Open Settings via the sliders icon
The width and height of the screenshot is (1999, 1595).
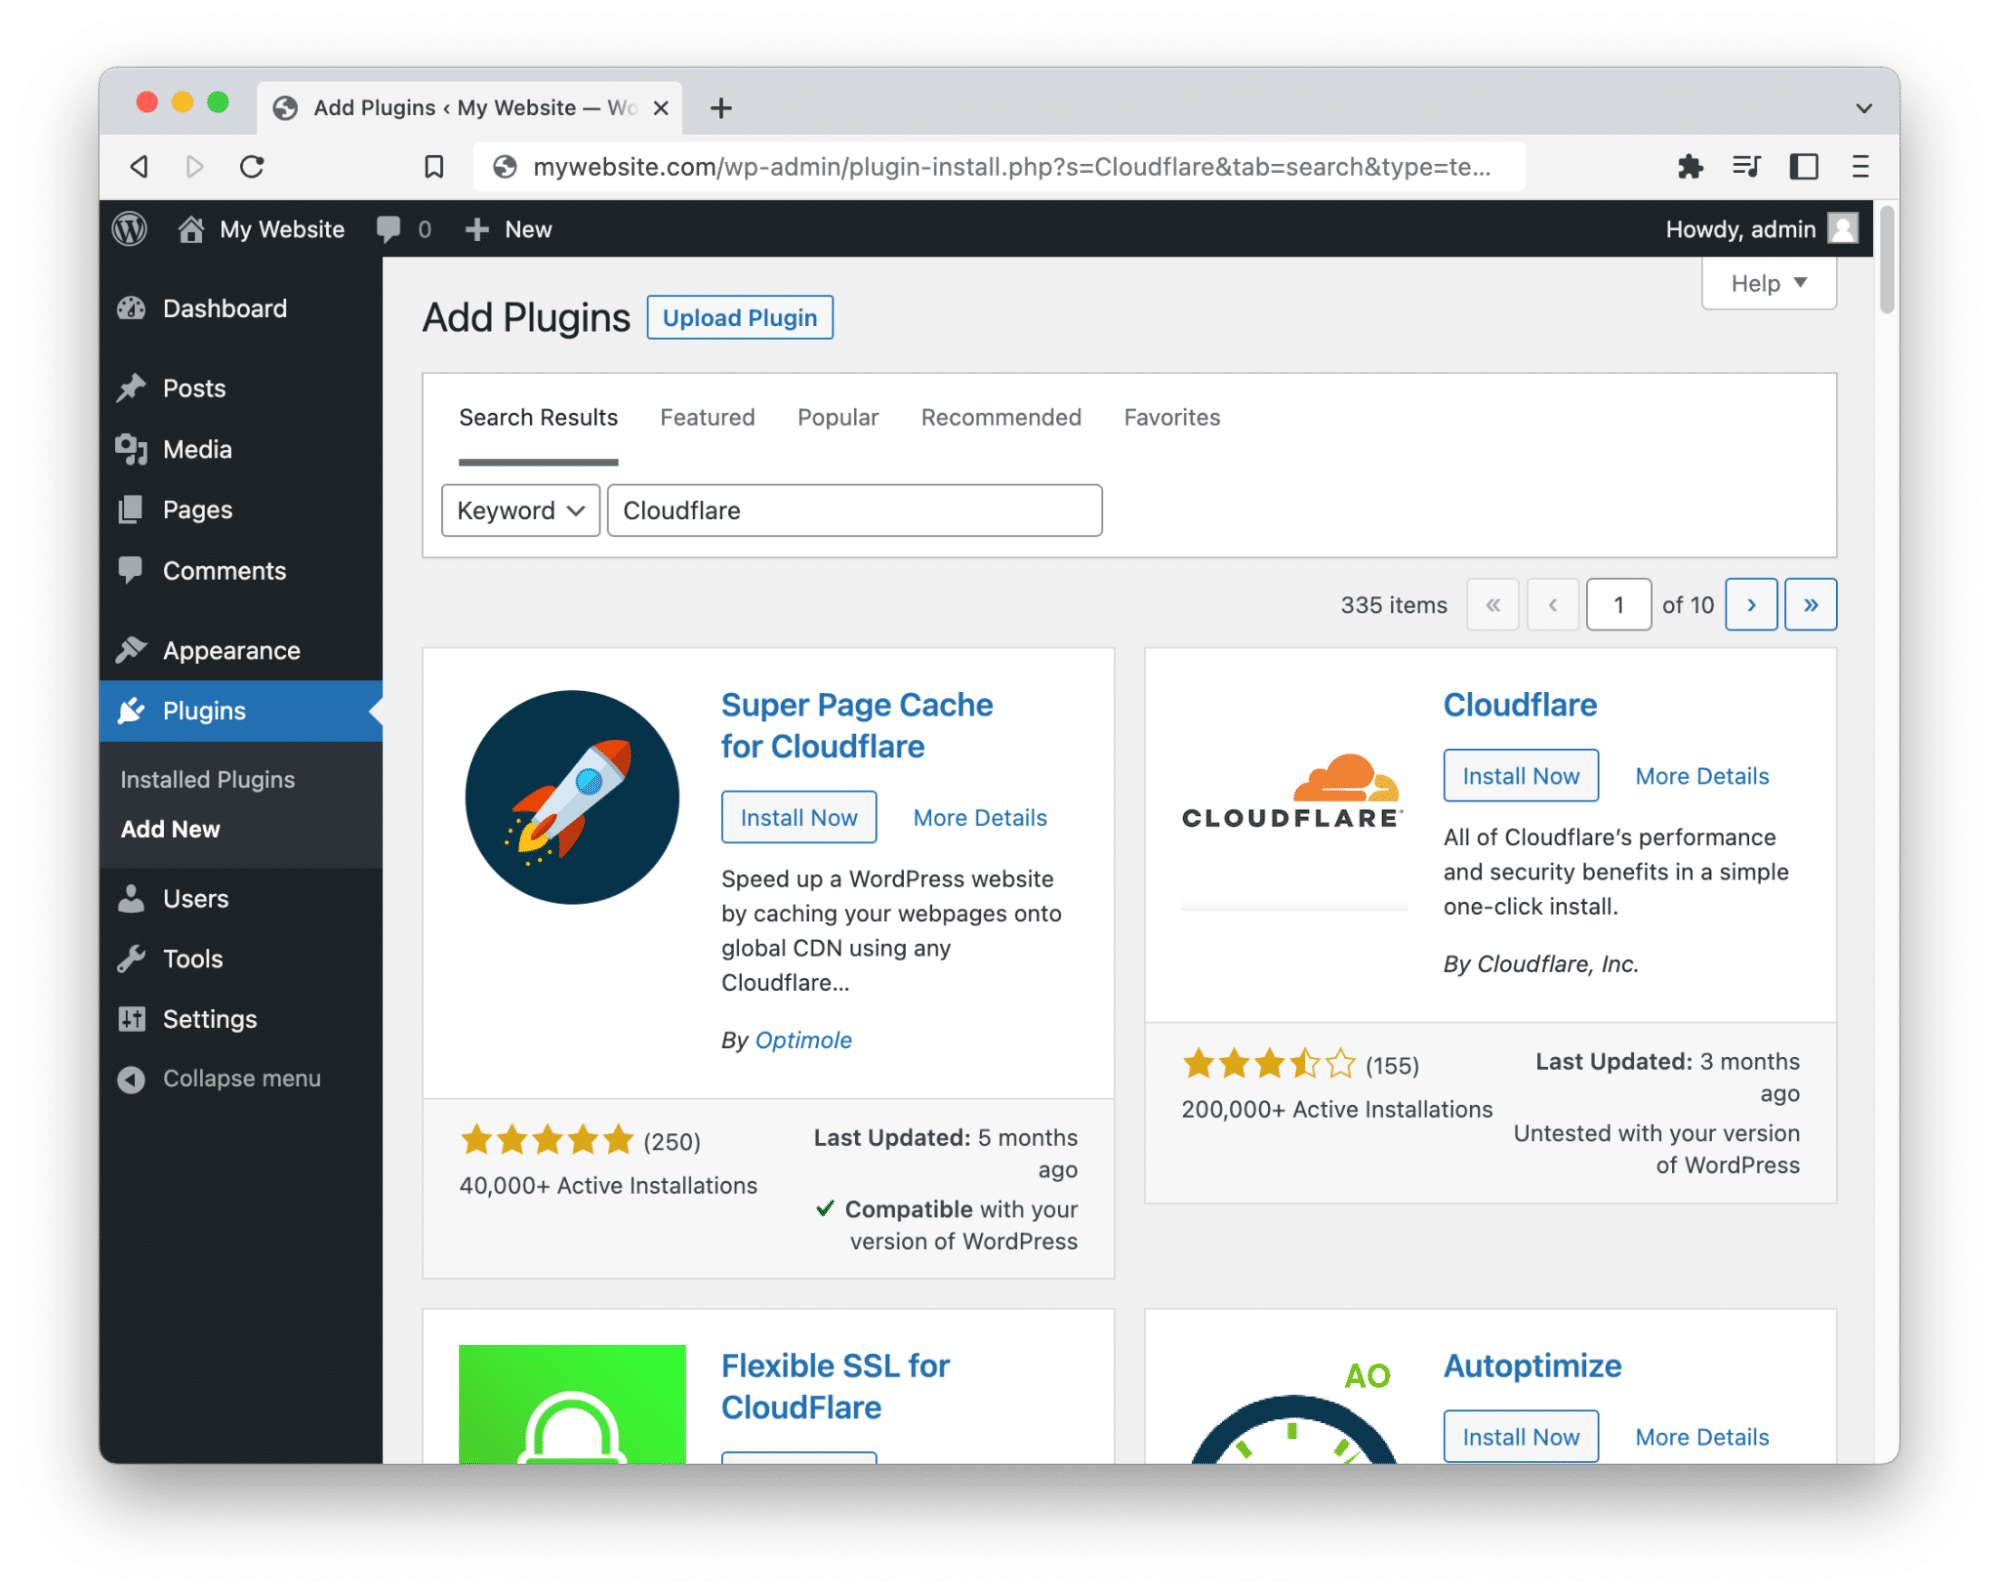132,1019
